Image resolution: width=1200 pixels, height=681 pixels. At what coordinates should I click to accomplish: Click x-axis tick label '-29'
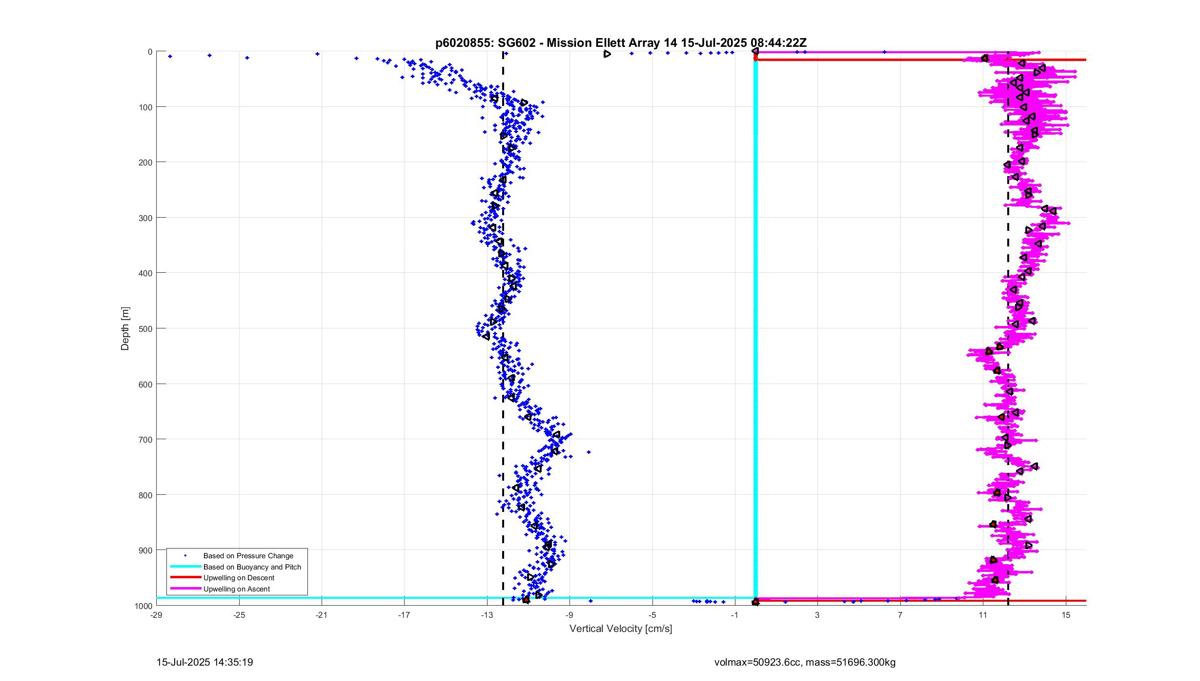tap(156, 615)
